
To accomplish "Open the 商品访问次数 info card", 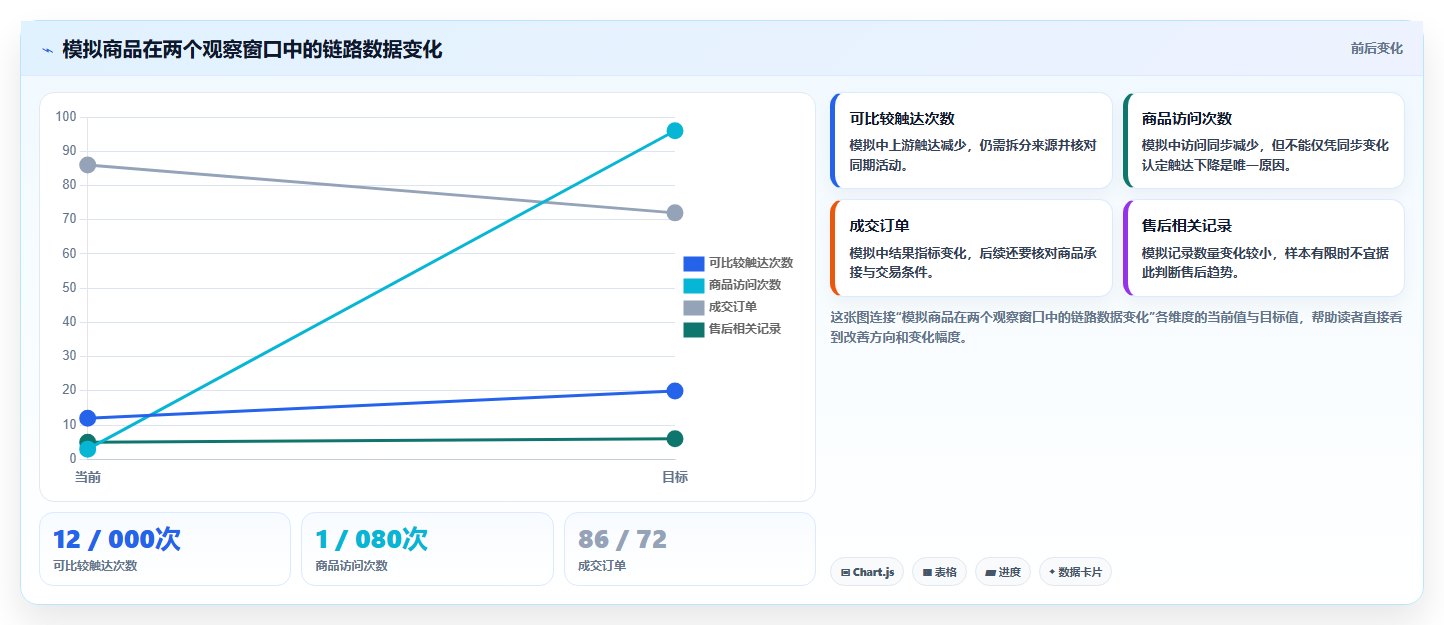I will (1264, 141).
